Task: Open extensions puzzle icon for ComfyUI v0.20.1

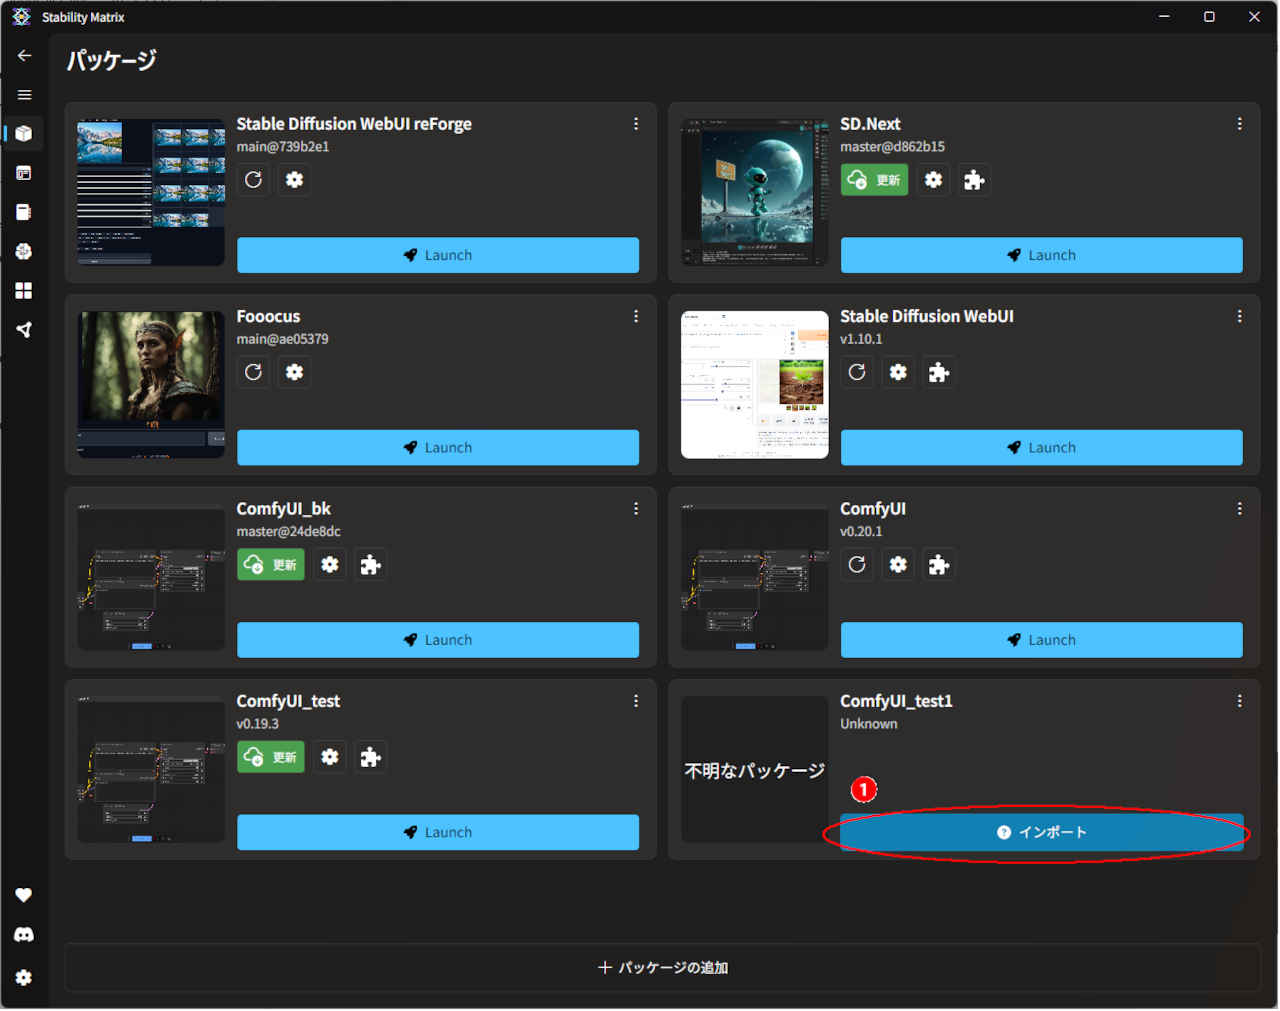Action: tap(939, 565)
